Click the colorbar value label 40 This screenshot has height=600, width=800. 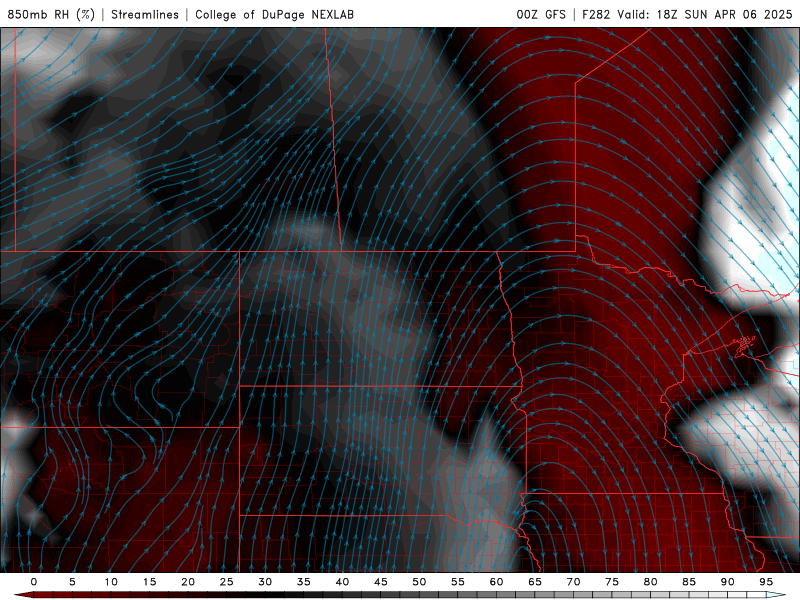pos(342,582)
